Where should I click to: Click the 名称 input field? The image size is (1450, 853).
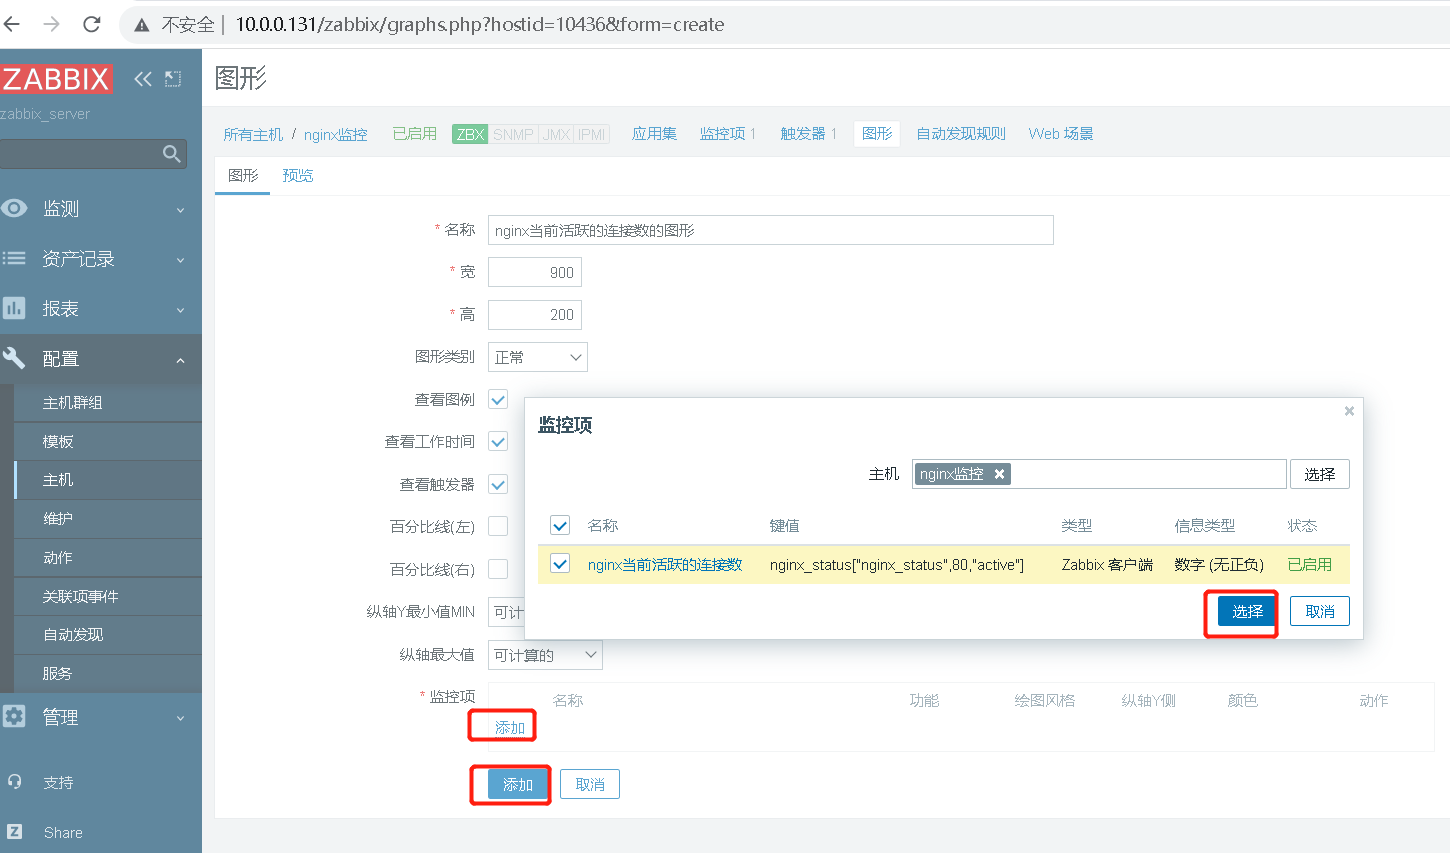click(x=770, y=230)
